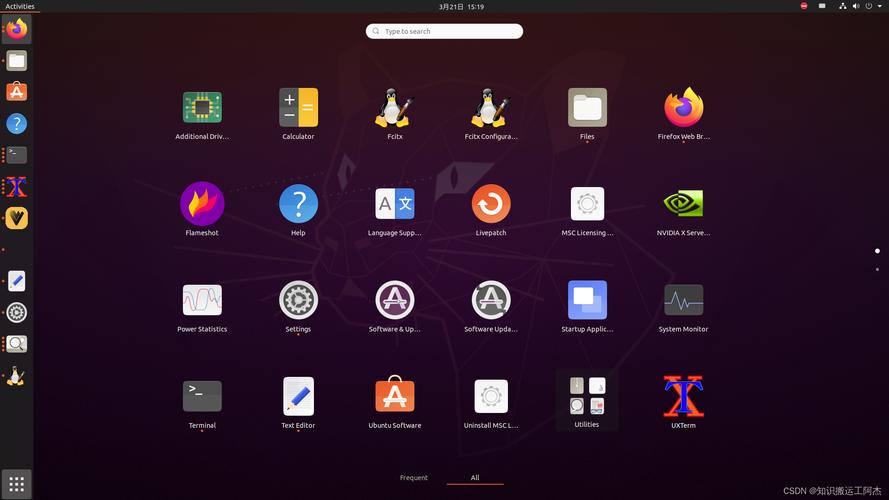Click the volume icon in the top bar
Screen dimensions: 889x500
[x=856, y=6]
